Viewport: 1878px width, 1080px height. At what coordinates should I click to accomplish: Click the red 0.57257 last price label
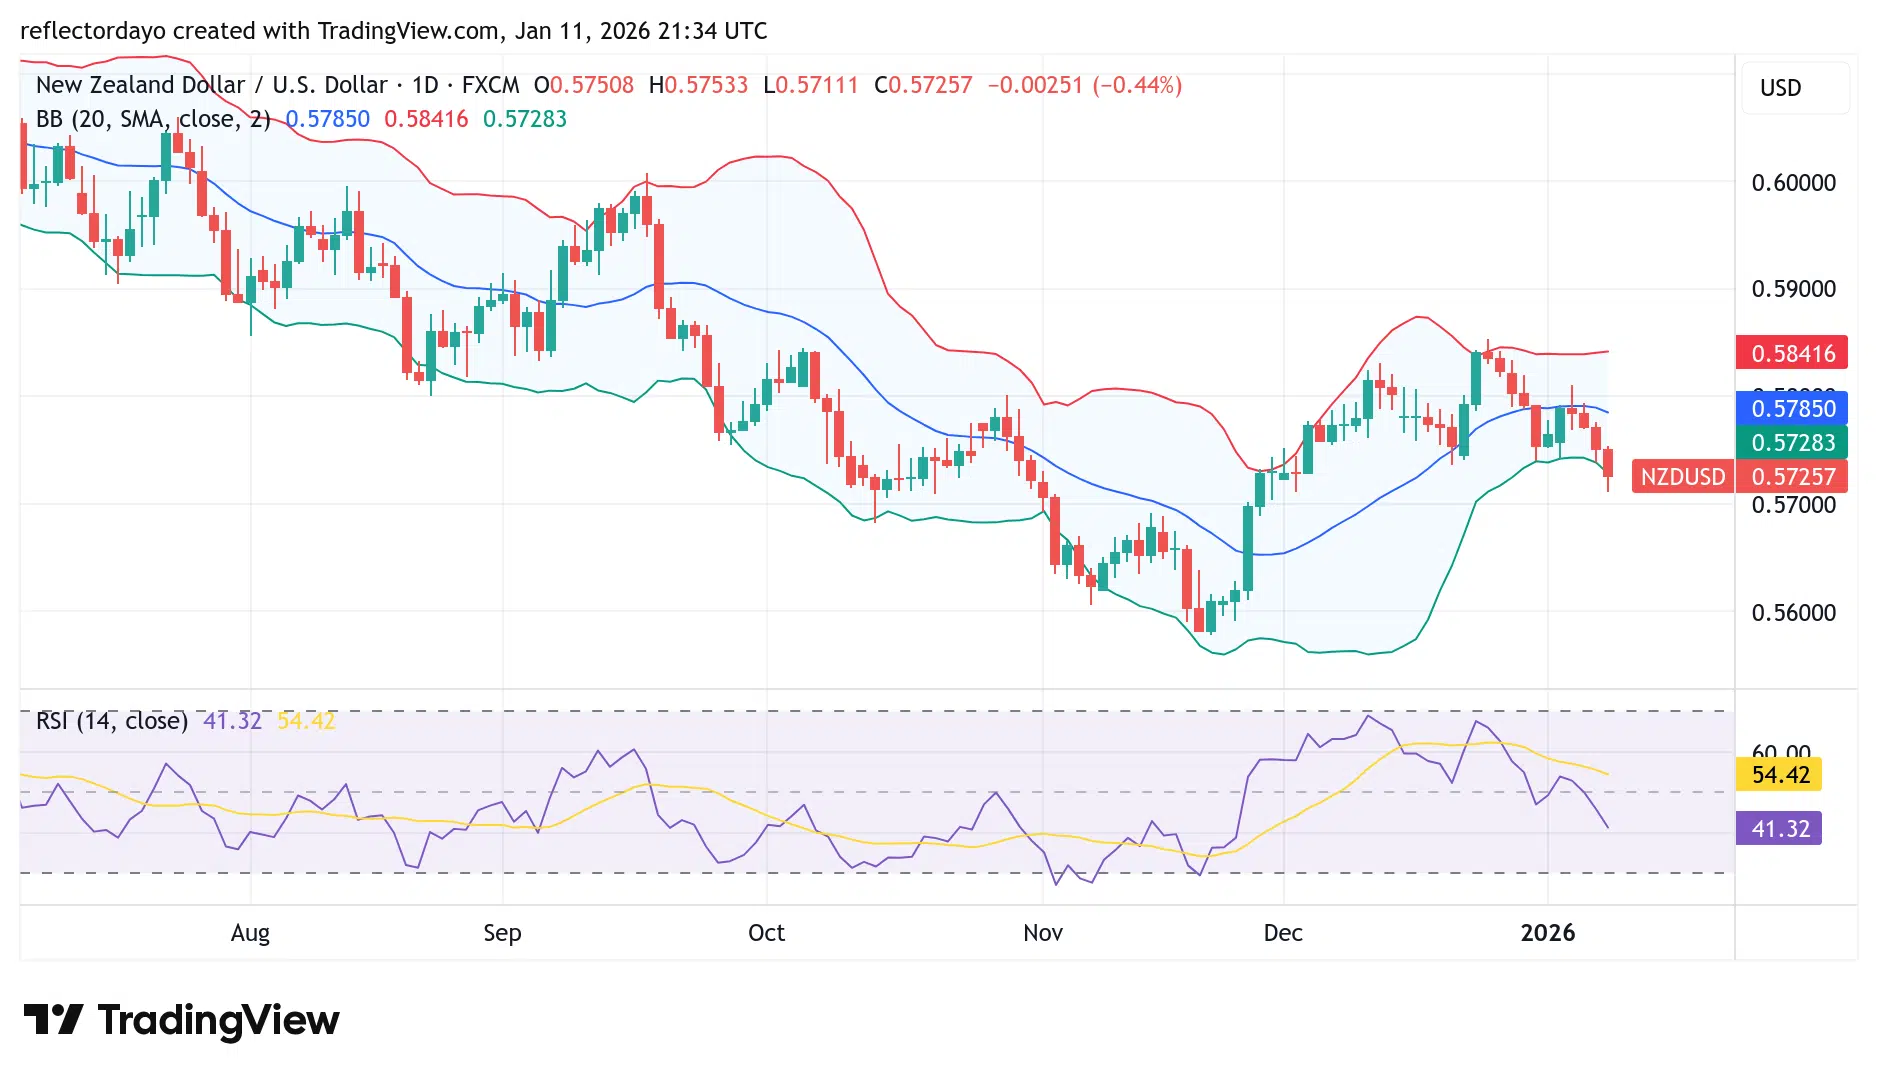point(1792,477)
